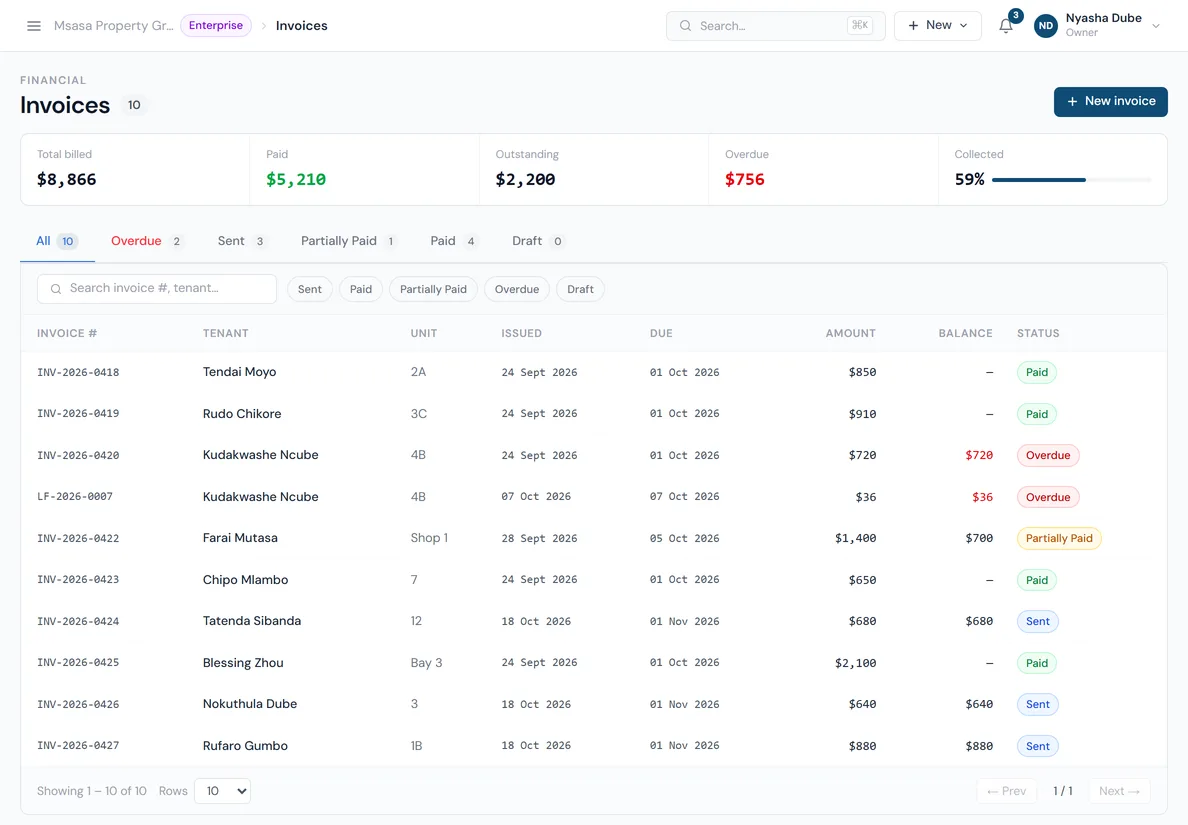Click the Collected 59% progress bar
This screenshot has width=1188, height=825.
[x=1071, y=180]
